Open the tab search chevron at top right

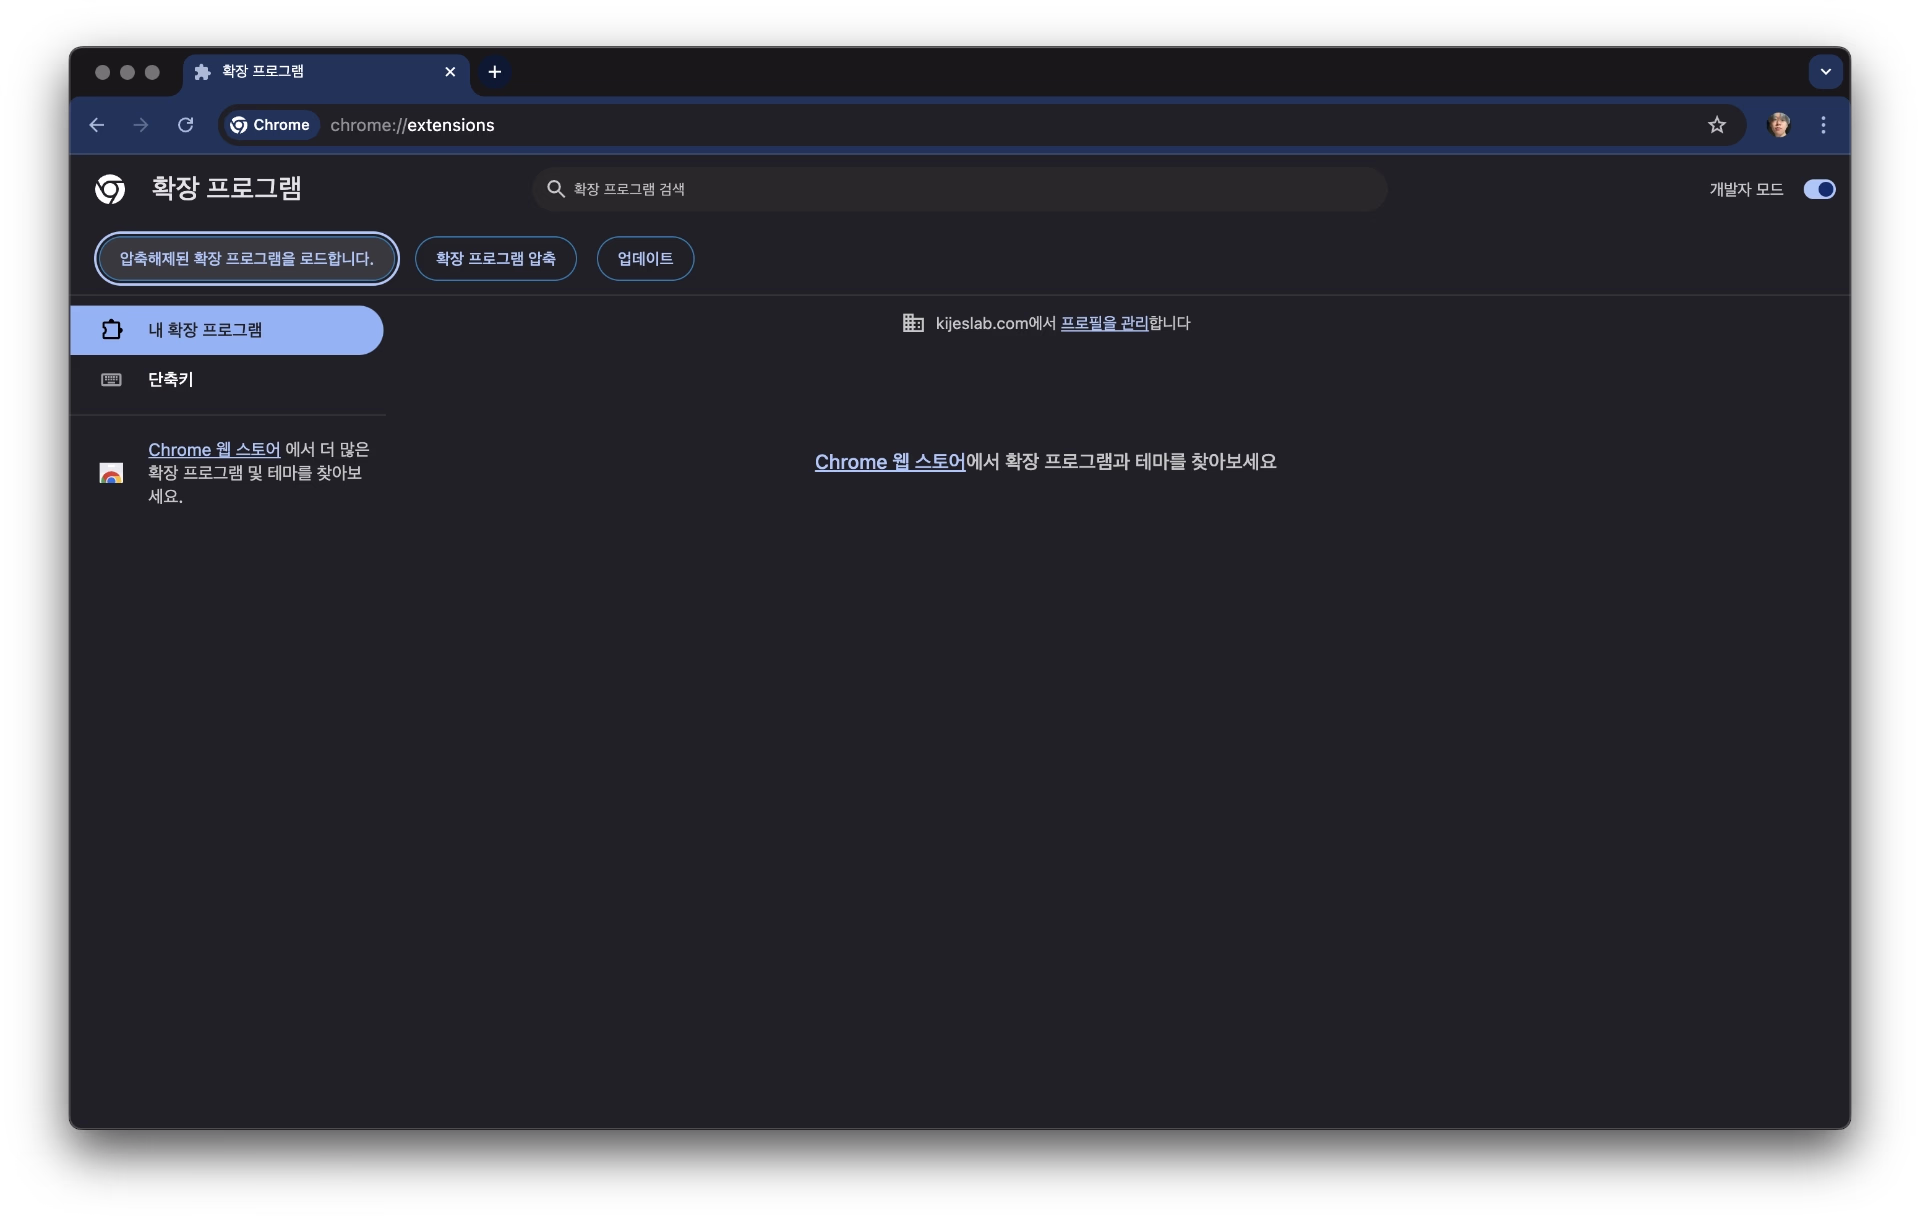click(x=1826, y=71)
